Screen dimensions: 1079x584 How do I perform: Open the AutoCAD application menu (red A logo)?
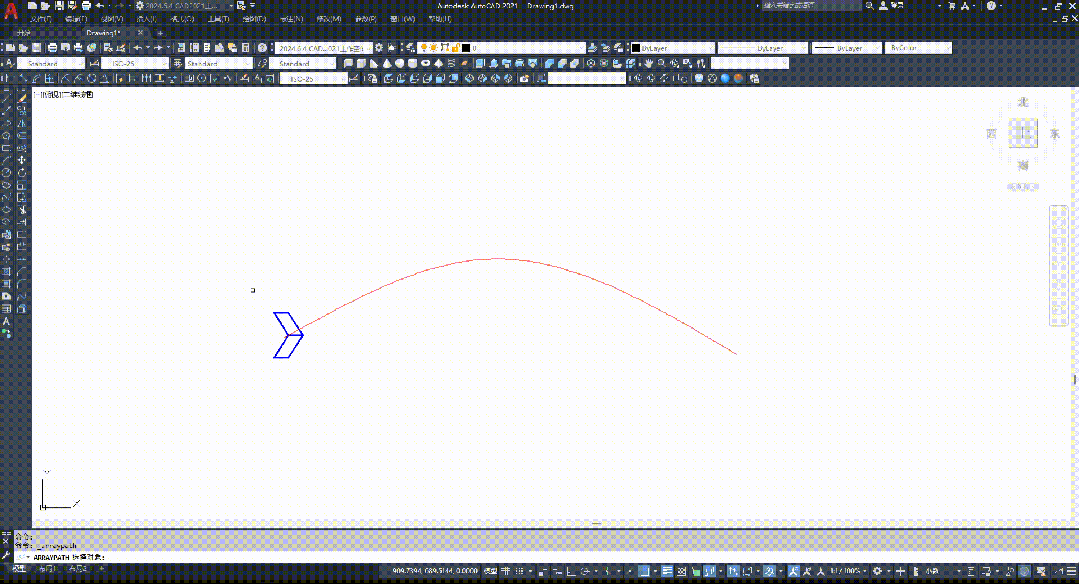click(11, 11)
